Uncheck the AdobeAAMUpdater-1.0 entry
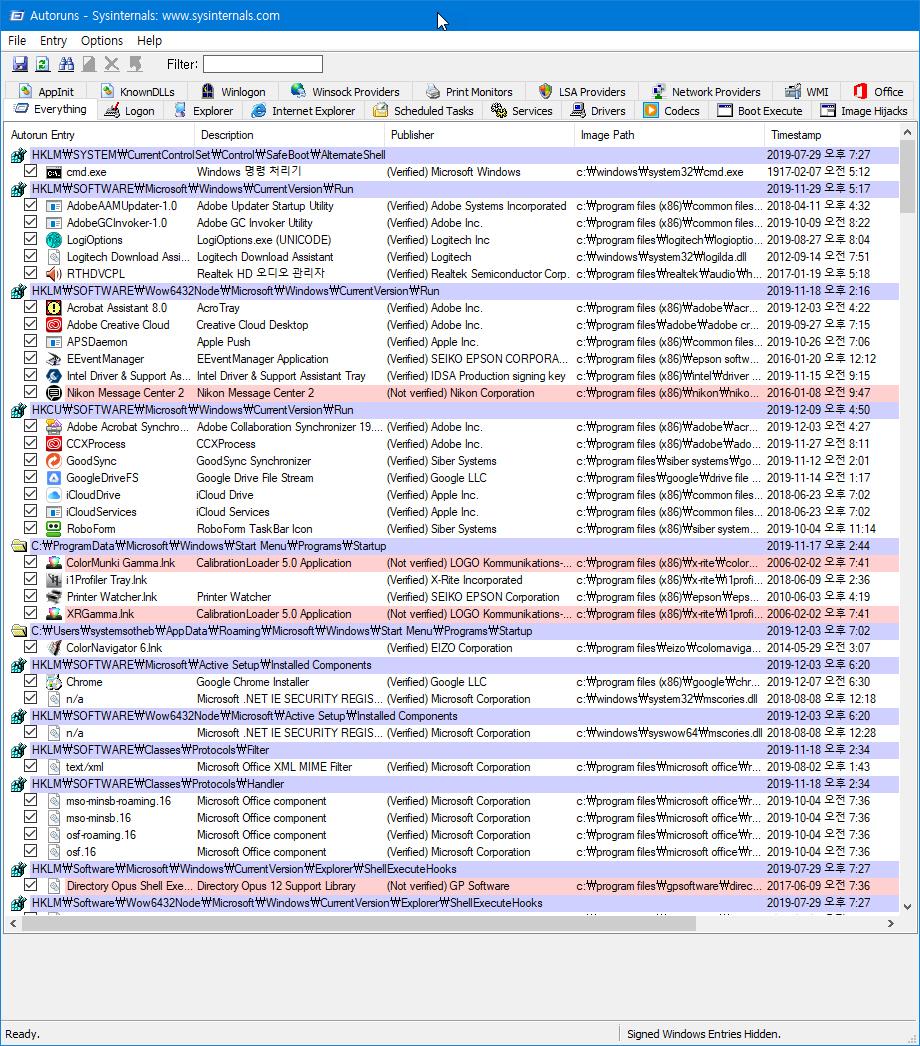 [x=31, y=205]
